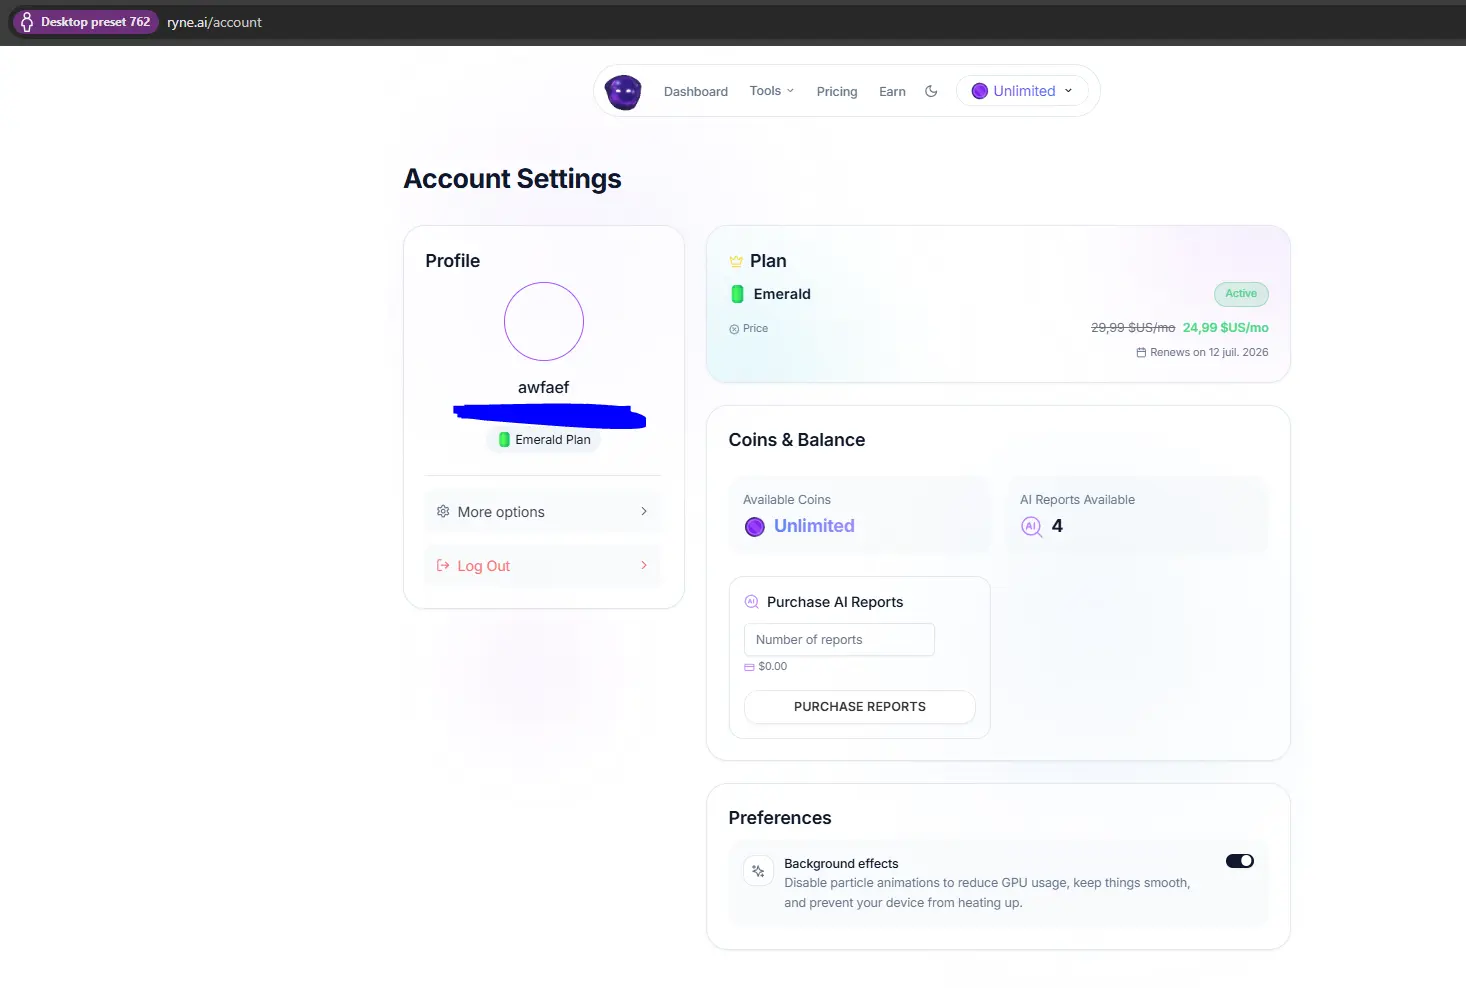The width and height of the screenshot is (1466, 988).
Task: Open the Earn nav item
Action: point(892,92)
